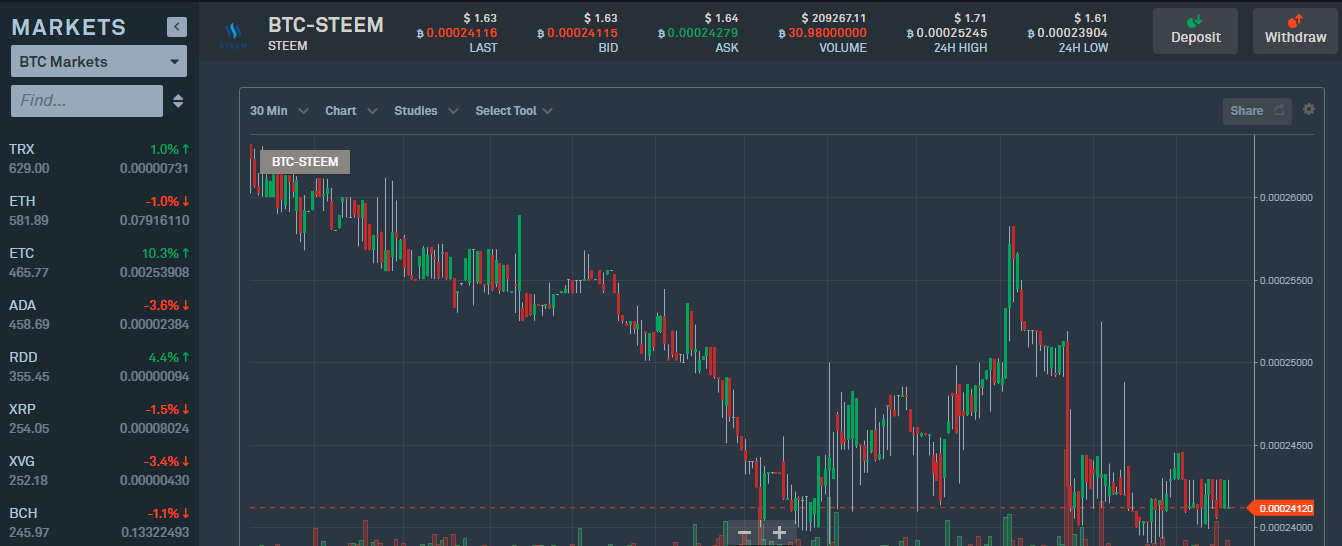Click the BTC-STEEM chart label tag
Viewport: 1342px width, 546px height.
click(305, 161)
